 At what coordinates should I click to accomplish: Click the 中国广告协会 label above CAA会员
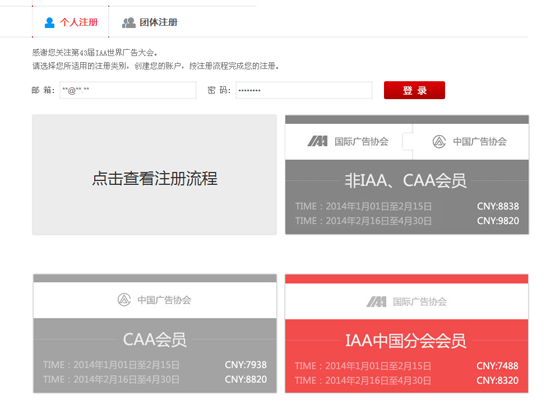pos(164,300)
